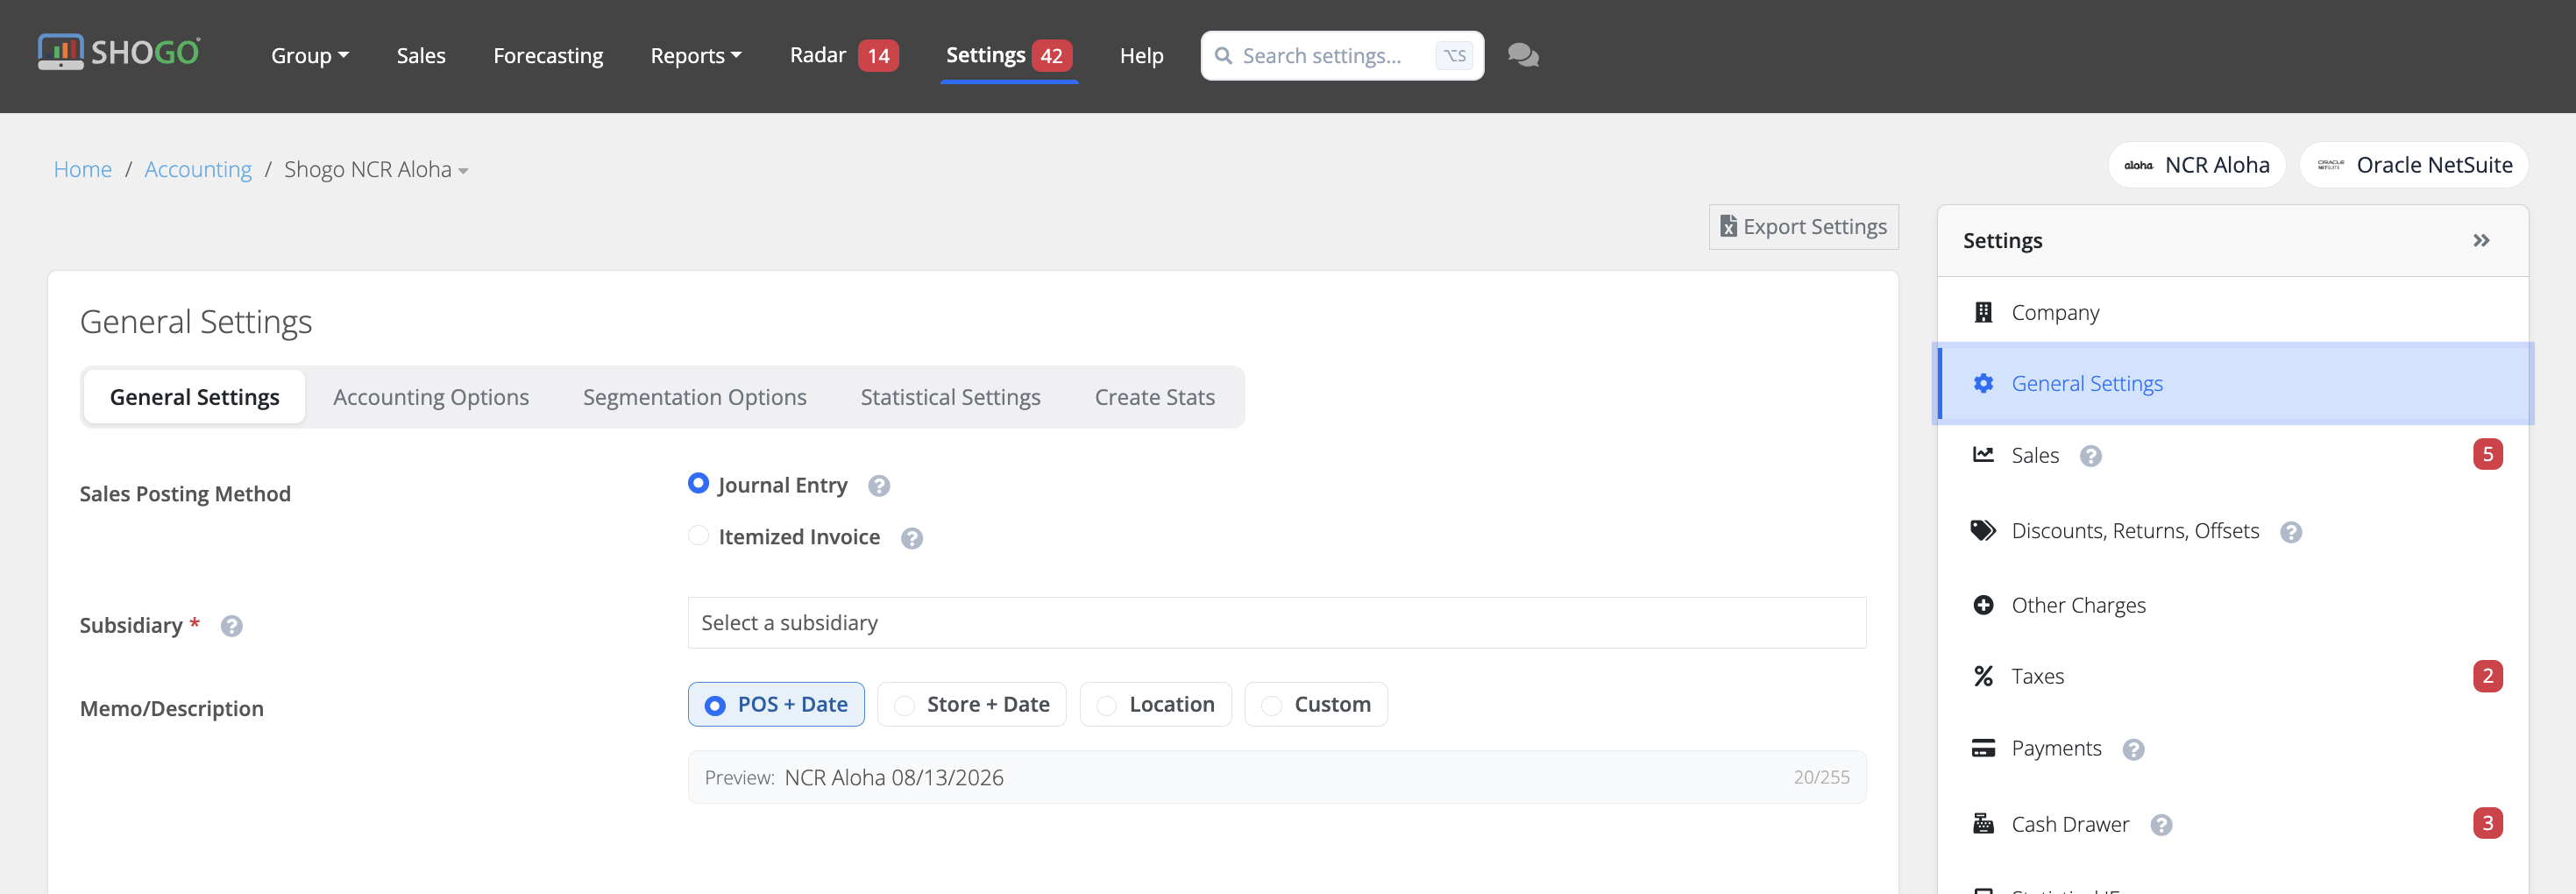Follow the Home breadcrumb link
The image size is (2576, 894).
click(83, 170)
